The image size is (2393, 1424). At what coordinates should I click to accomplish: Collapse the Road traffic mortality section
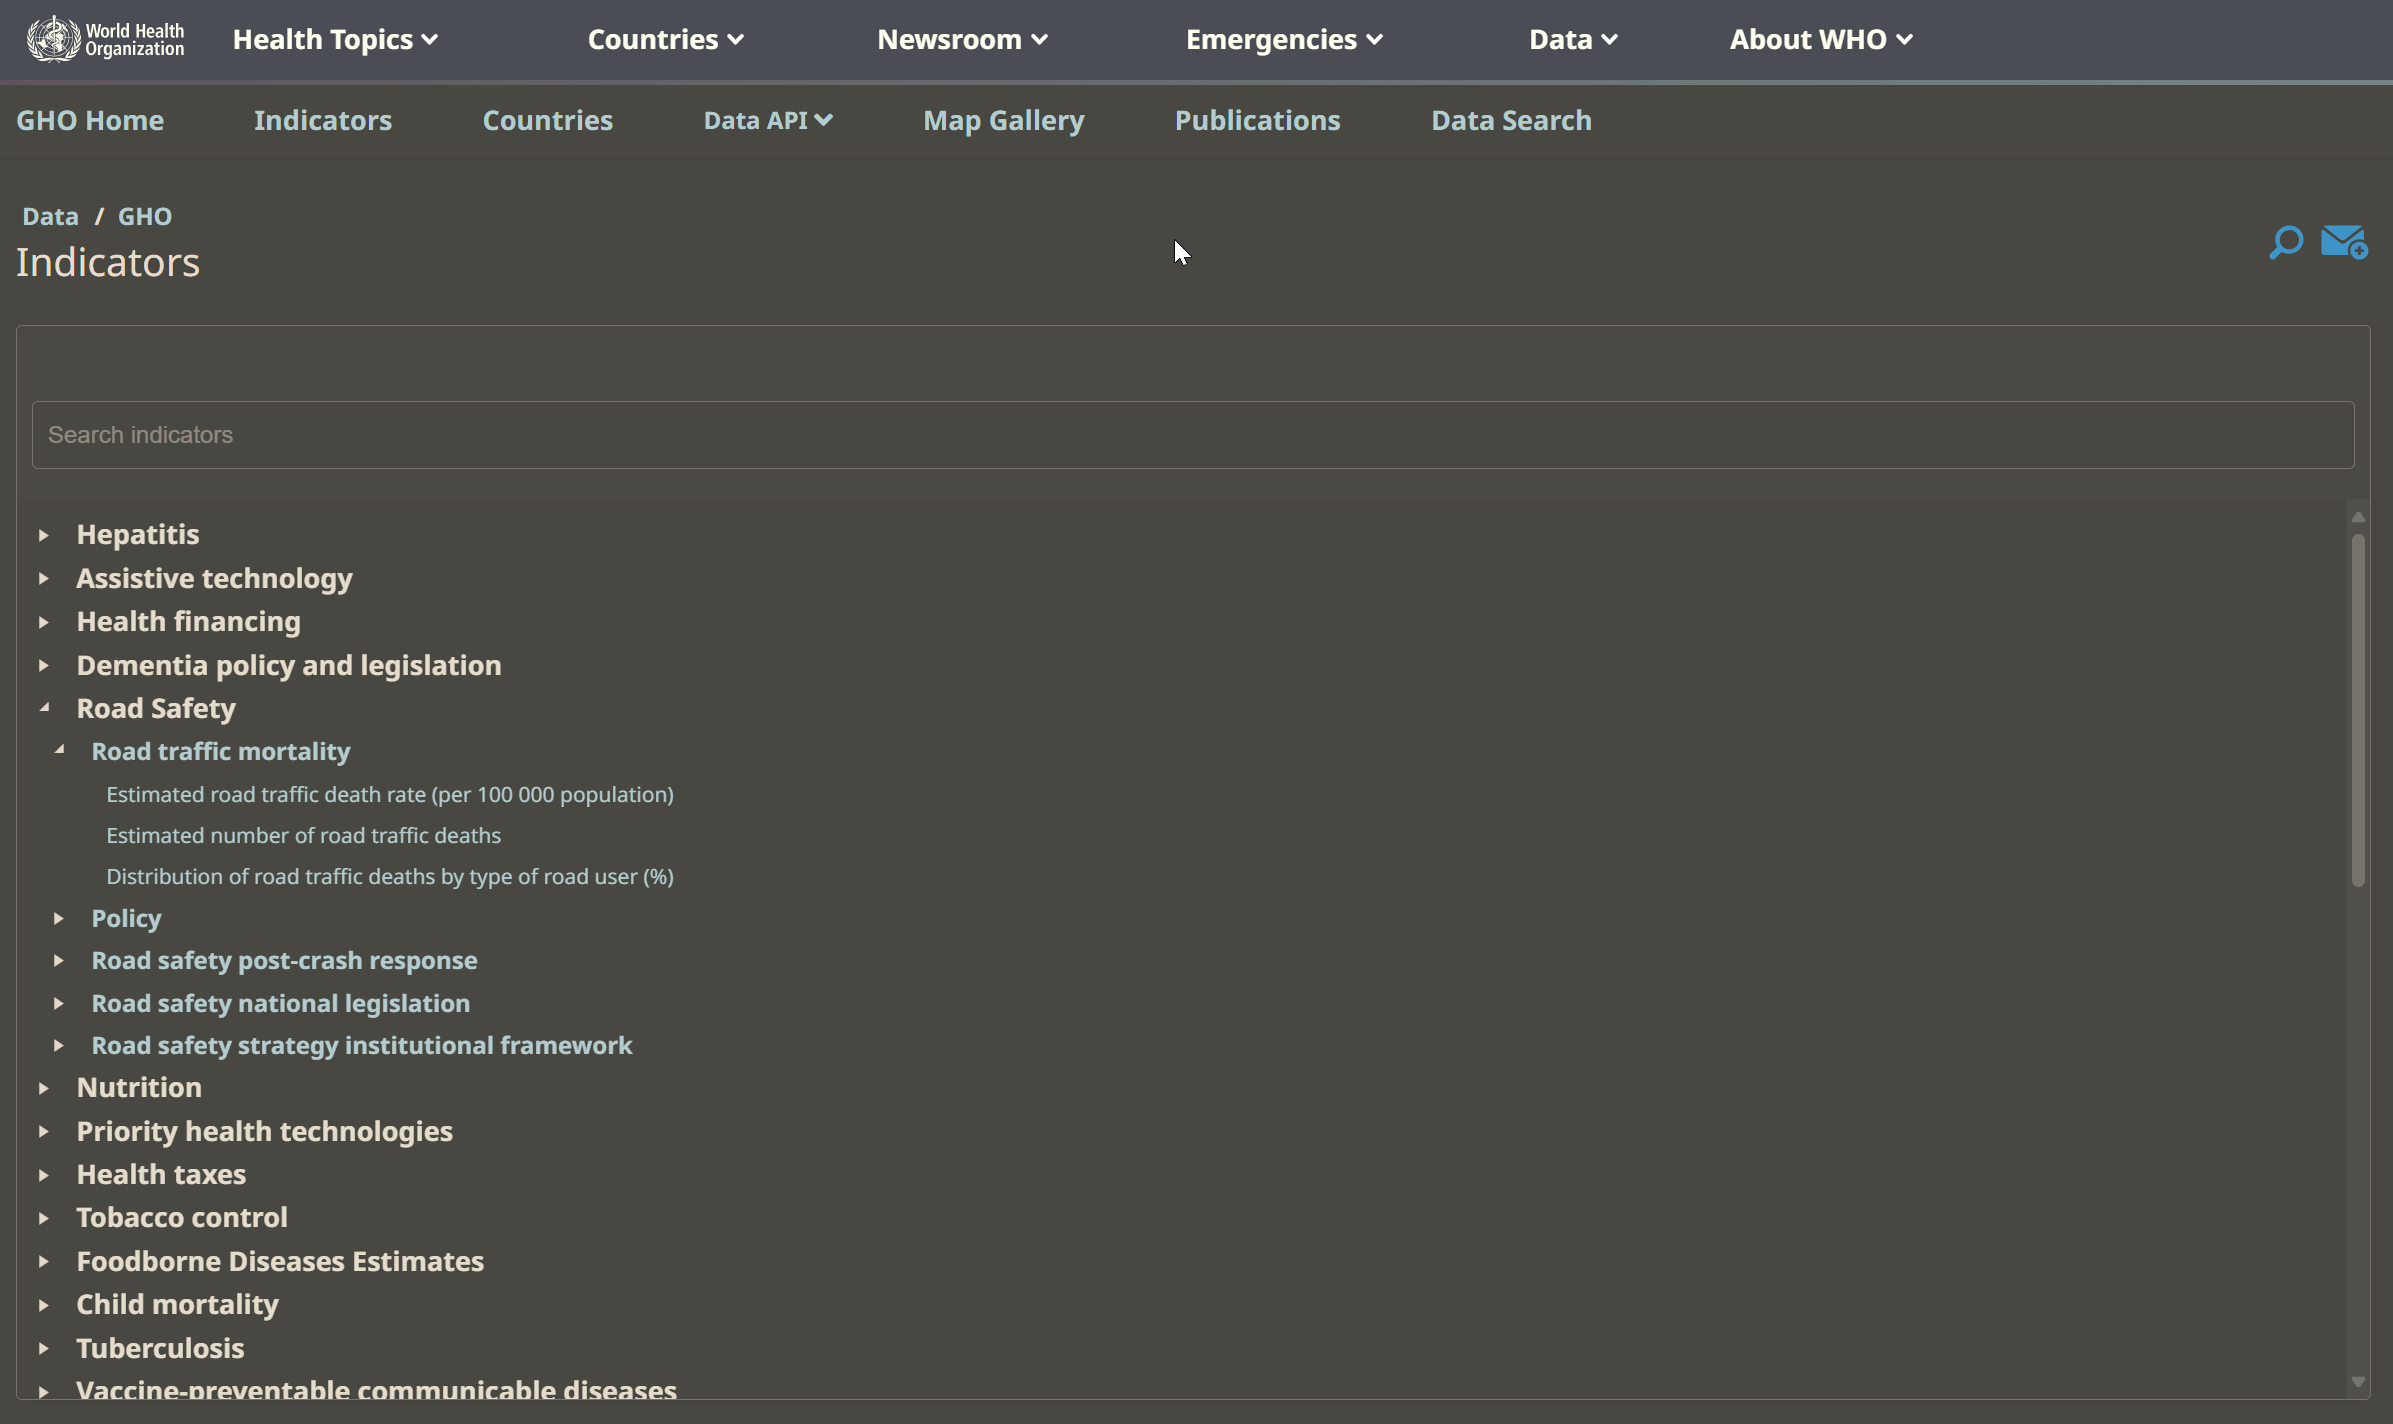[59, 751]
